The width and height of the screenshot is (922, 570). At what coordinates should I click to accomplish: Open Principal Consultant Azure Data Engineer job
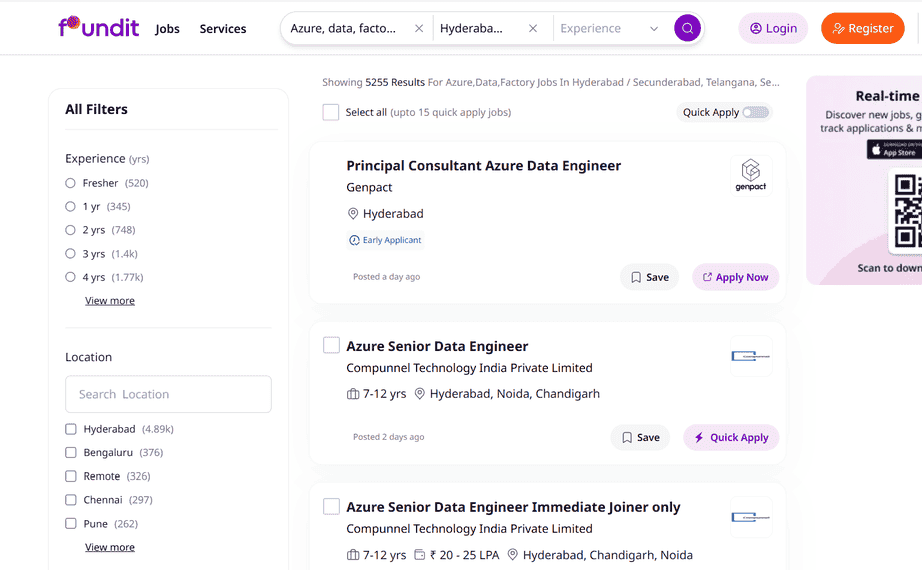483,166
